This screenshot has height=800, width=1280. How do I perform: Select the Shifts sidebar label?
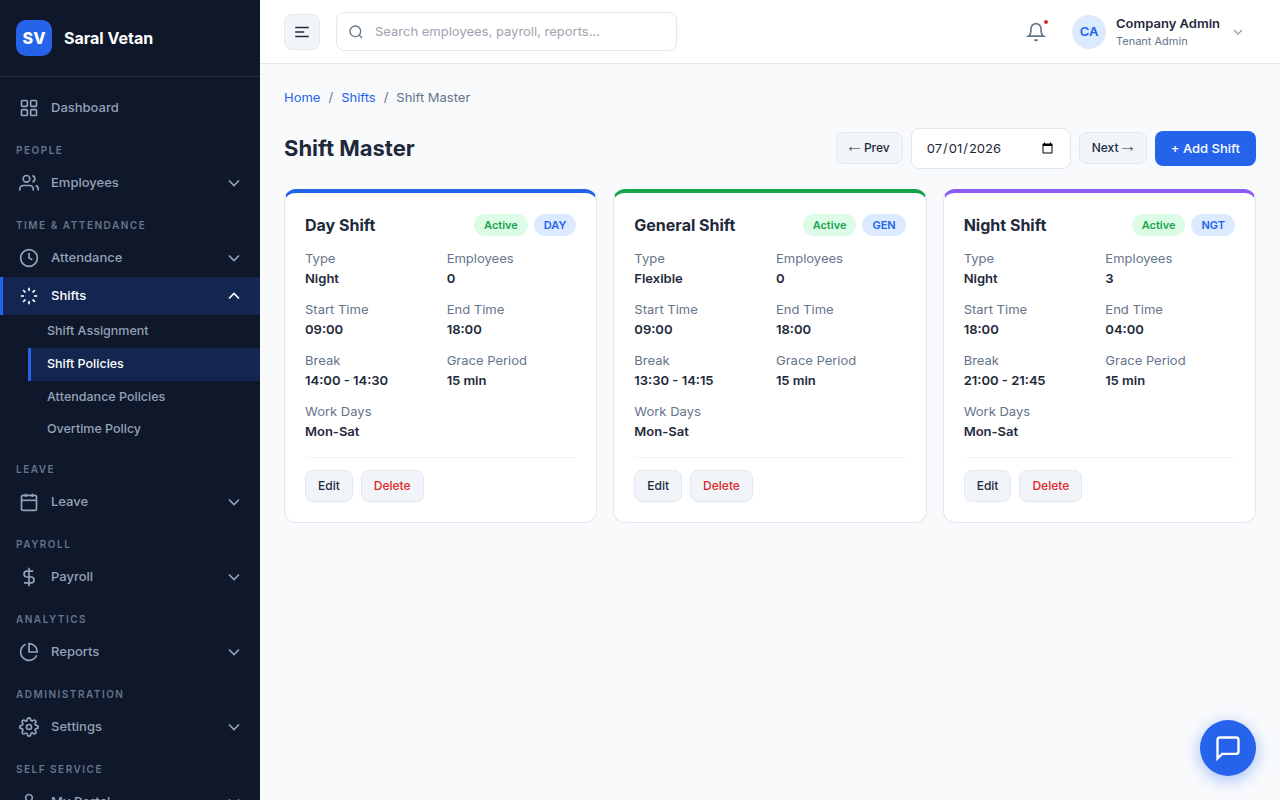point(69,296)
